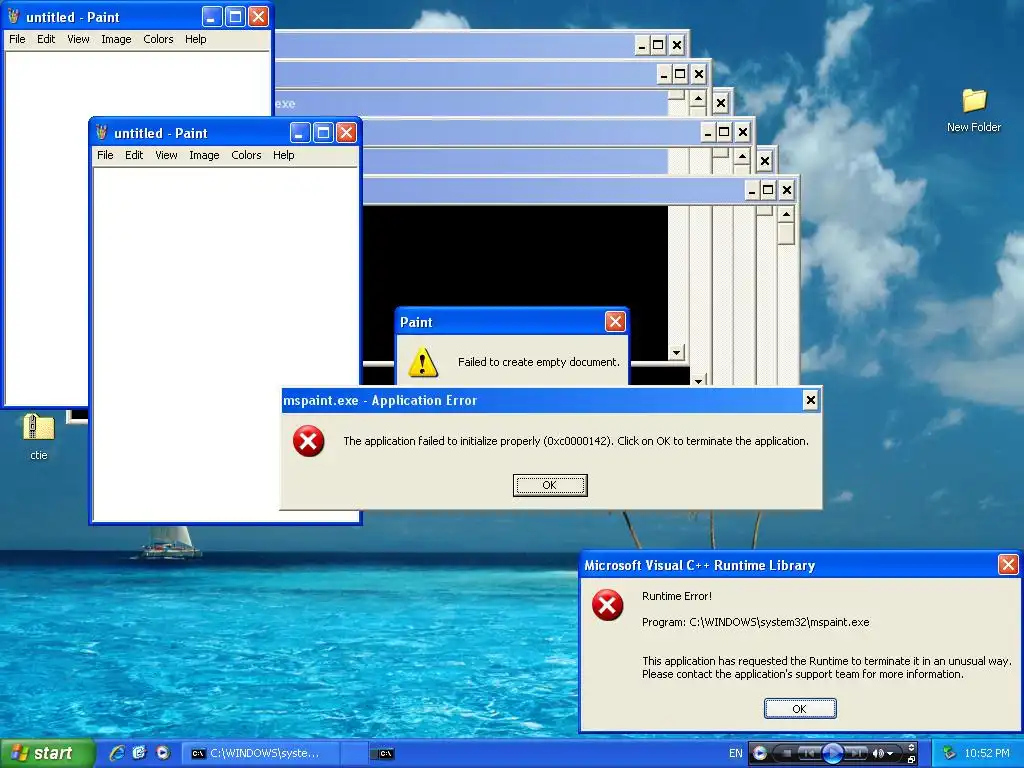Open the File menu in the rear Paint window
The width and height of the screenshot is (1024, 768).
click(17, 39)
